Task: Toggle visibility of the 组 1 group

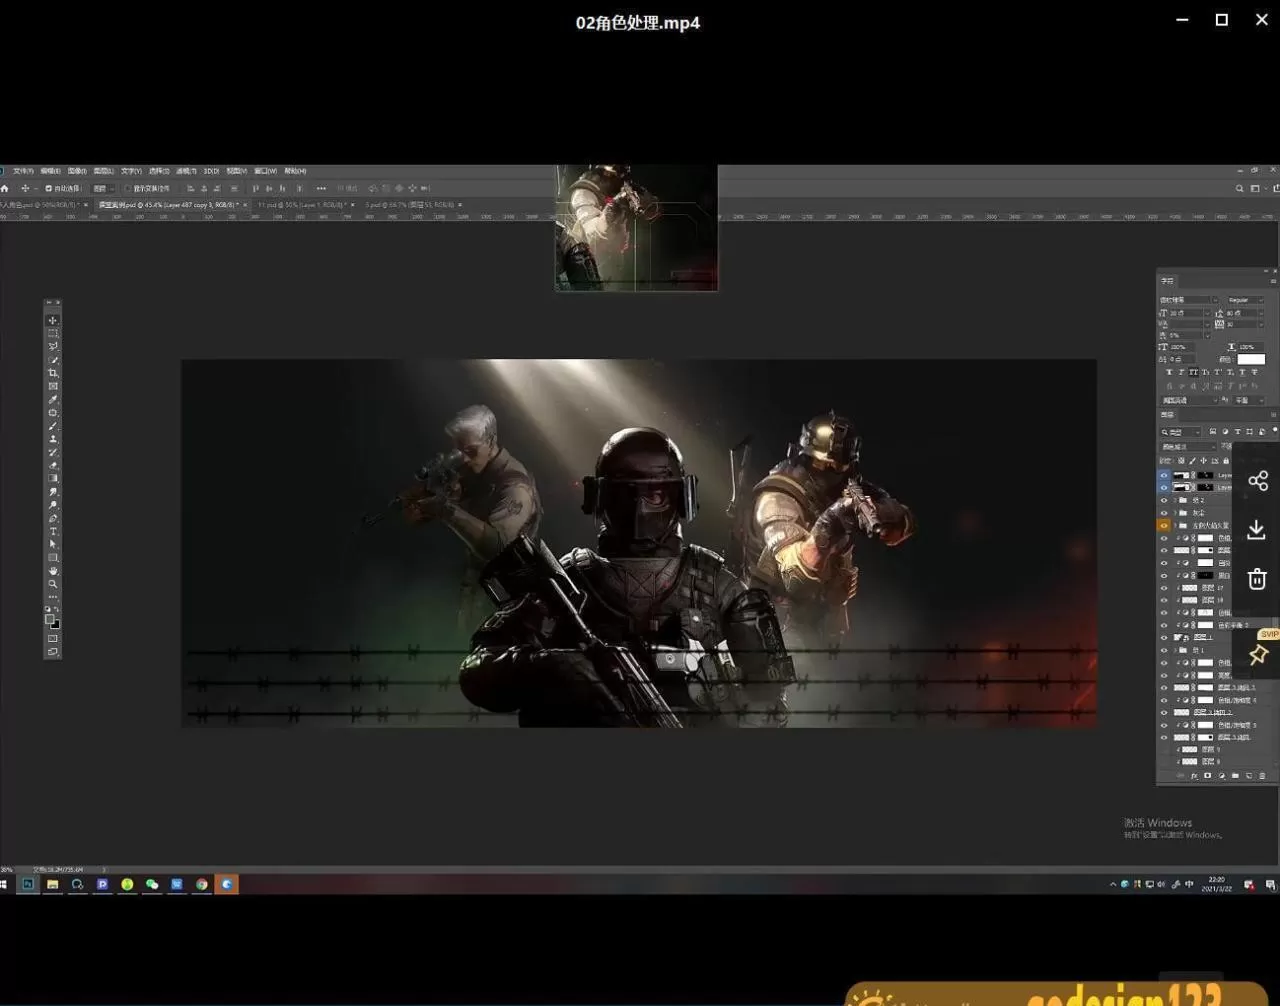Action: [1164, 650]
